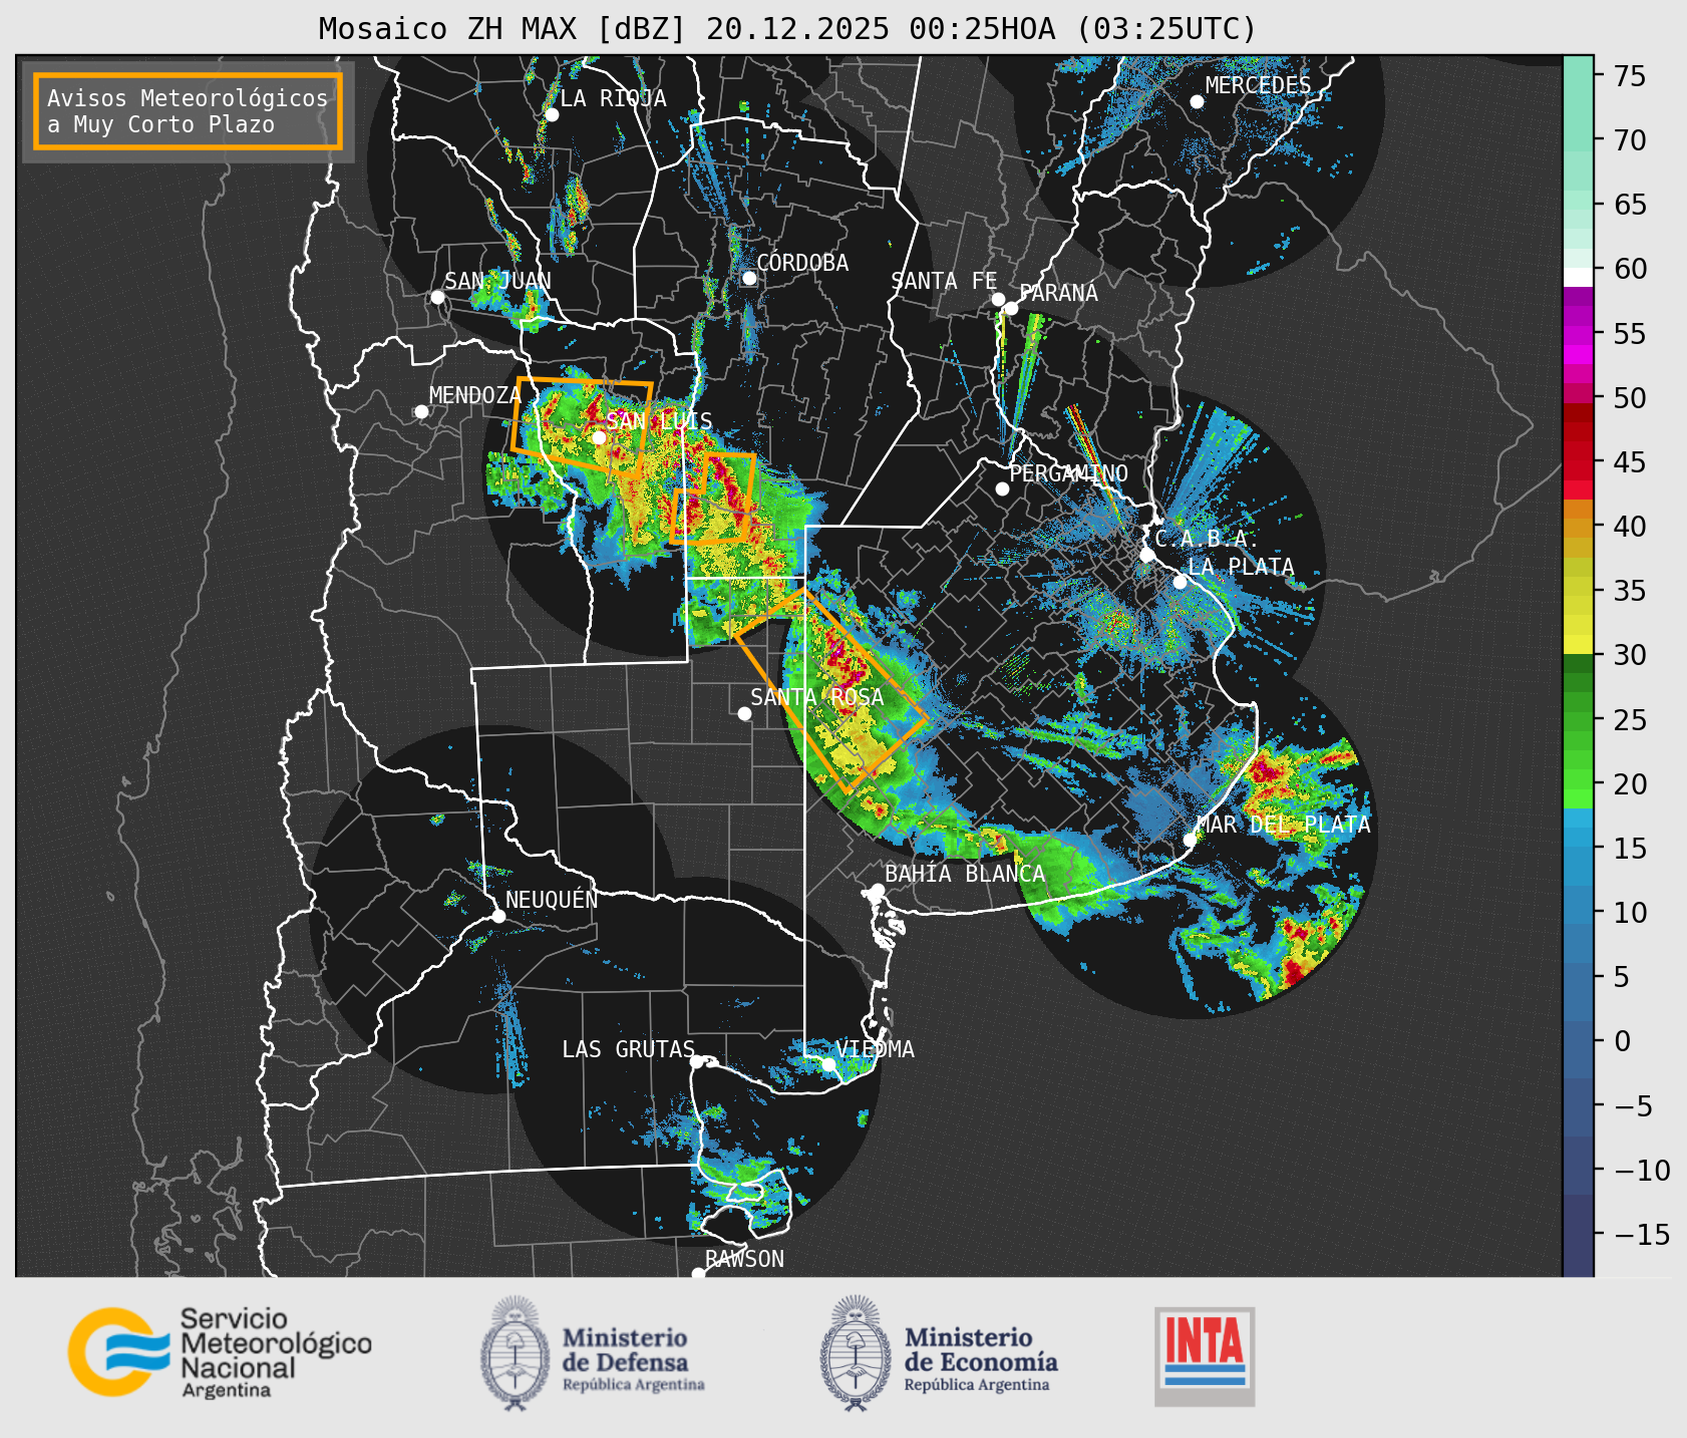1687x1438 pixels.
Task: Select the Córdoba city marker dot
Action: (749, 278)
